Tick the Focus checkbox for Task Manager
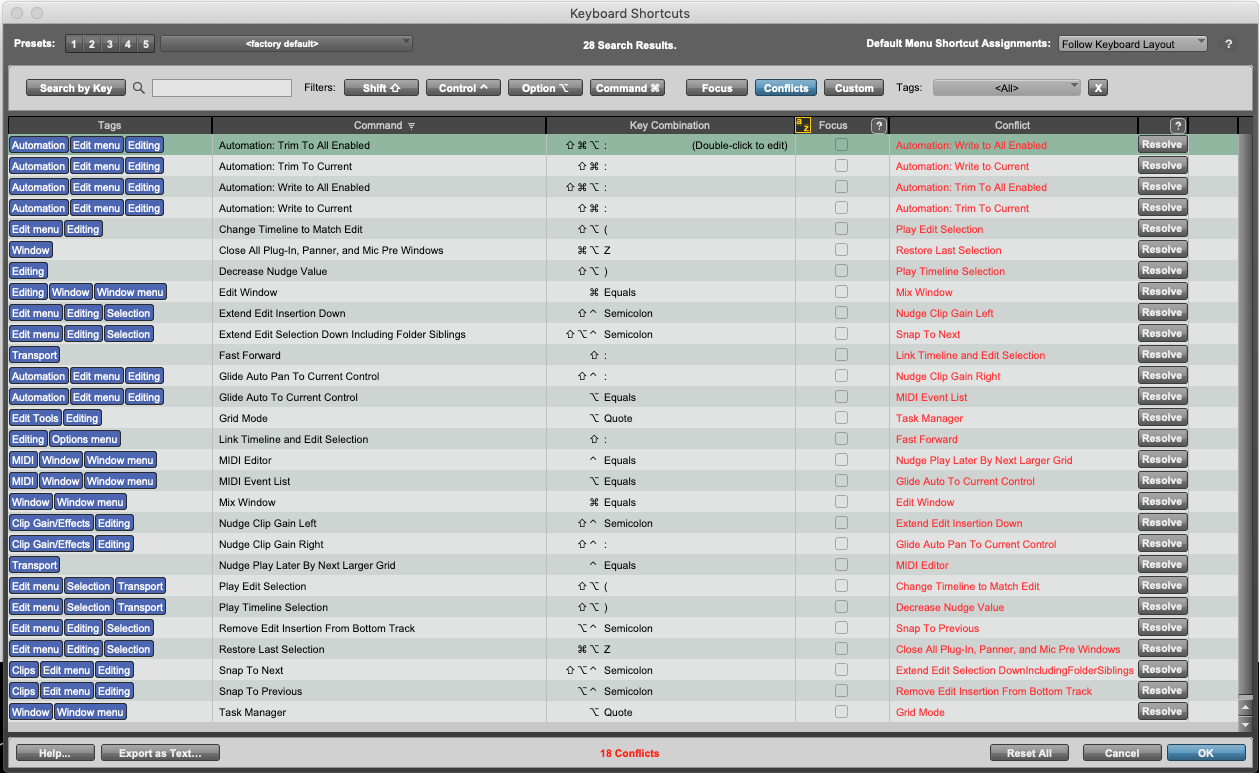The width and height of the screenshot is (1259, 773). 841,712
